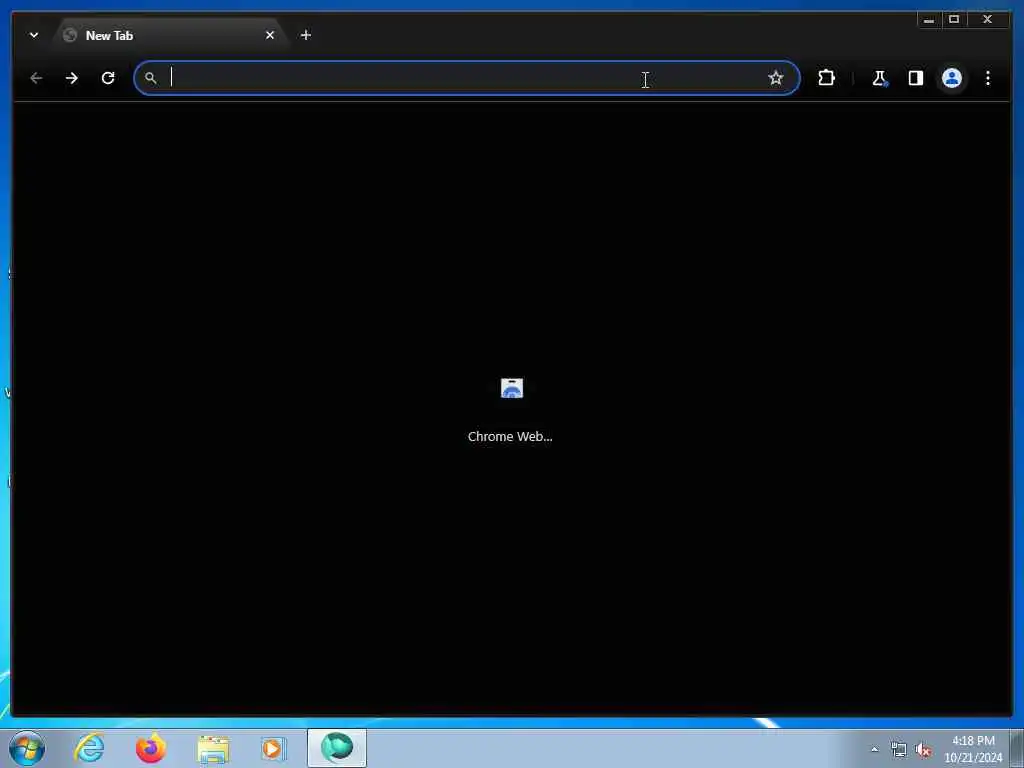Viewport: 1024px width, 768px height.
Task: Open the three-dot Chrome menu
Action: pos(987,78)
